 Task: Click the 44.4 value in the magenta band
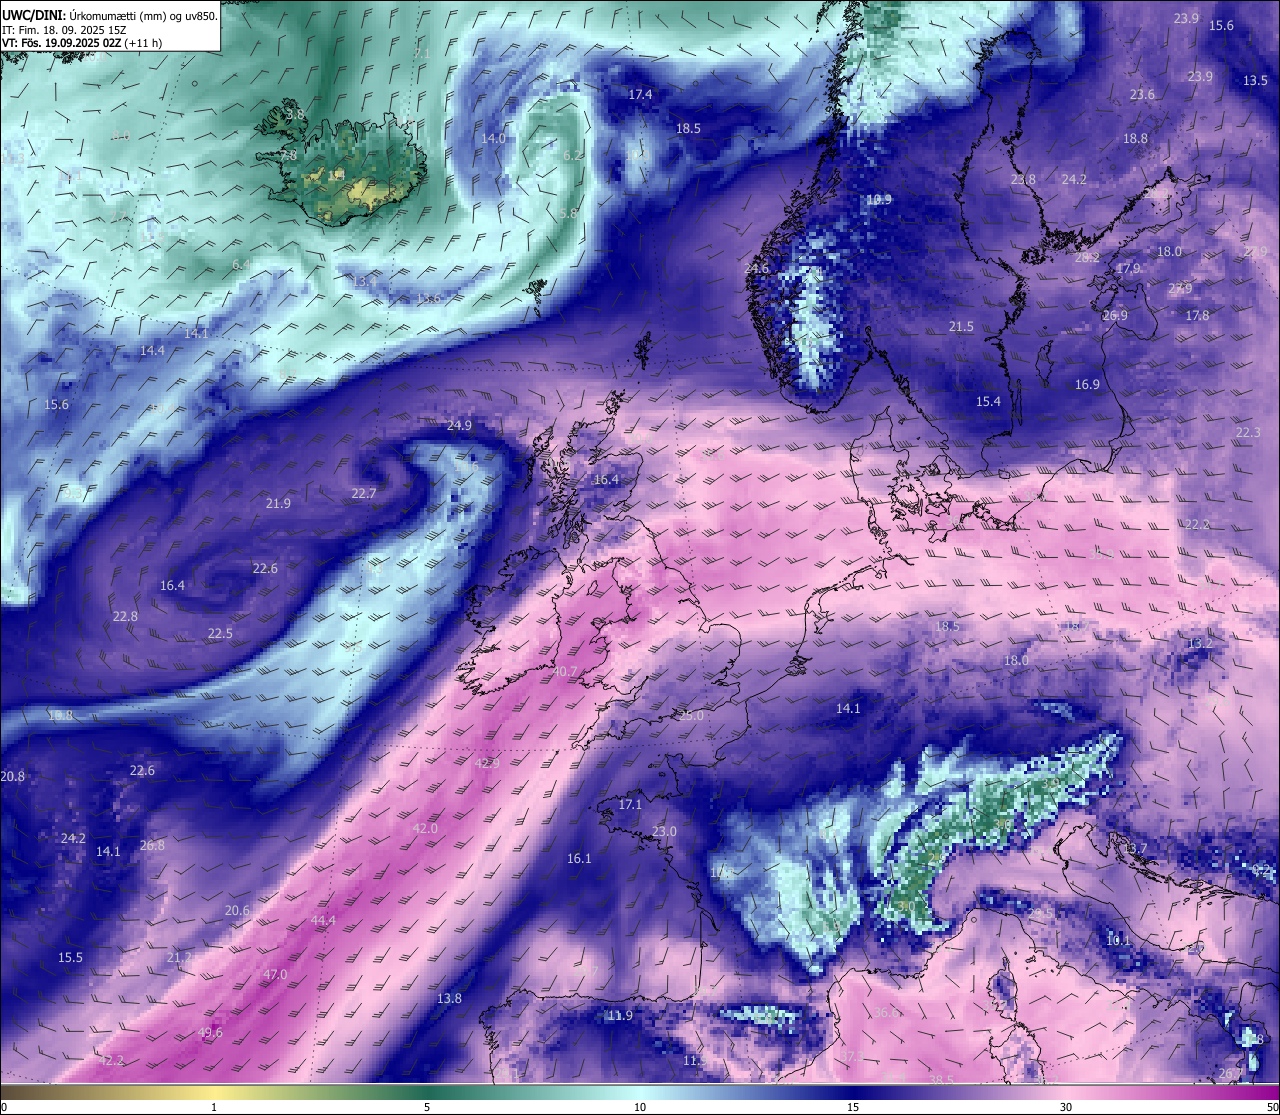(323, 920)
